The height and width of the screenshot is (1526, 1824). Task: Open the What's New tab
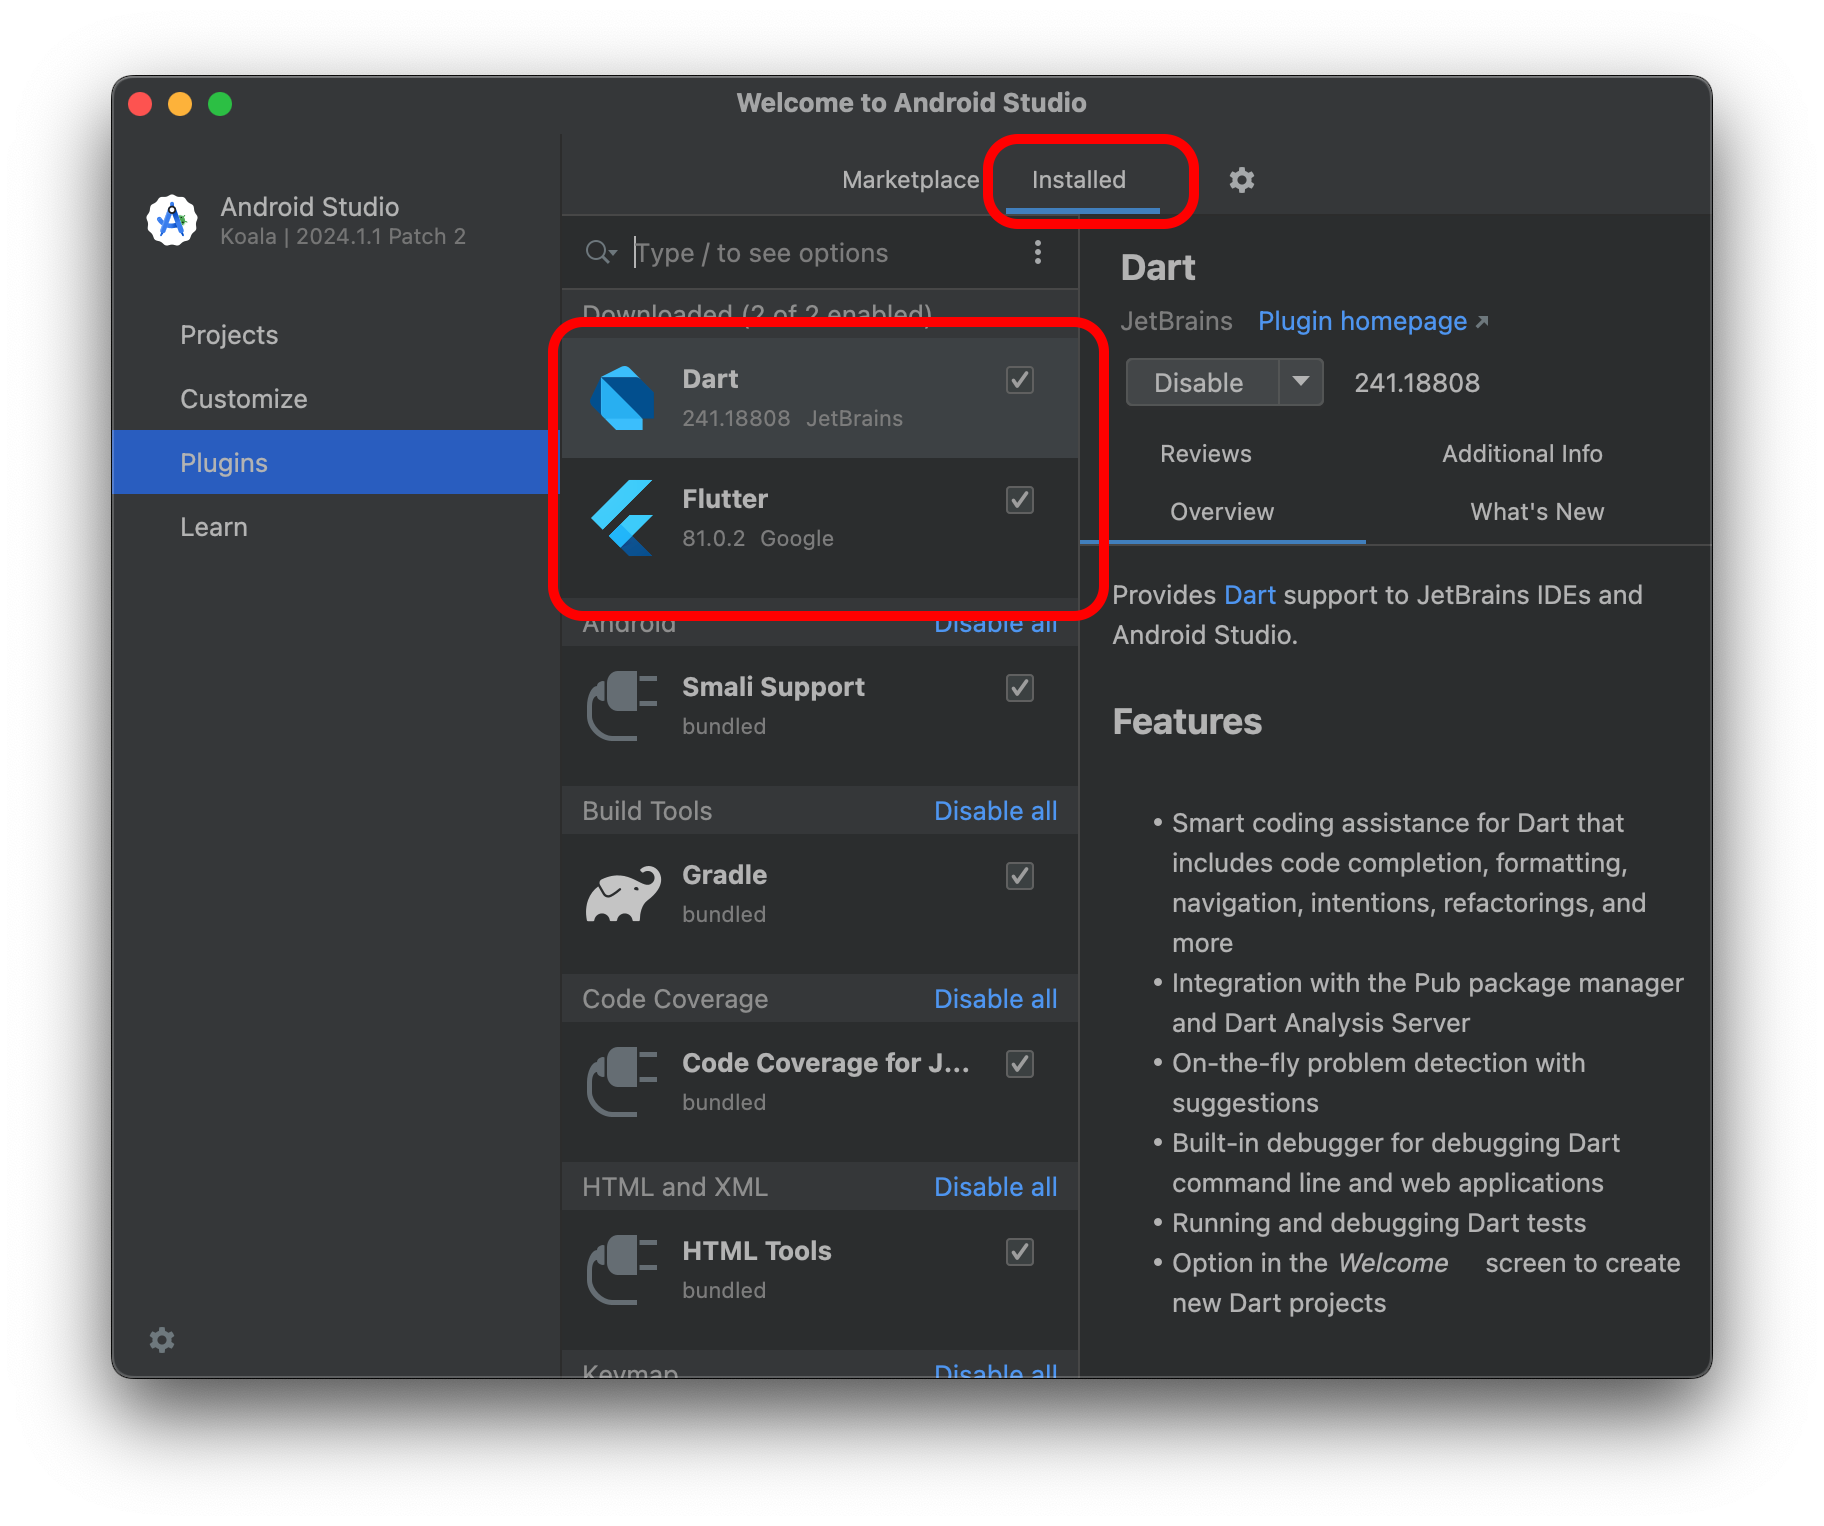(1537, 512)
